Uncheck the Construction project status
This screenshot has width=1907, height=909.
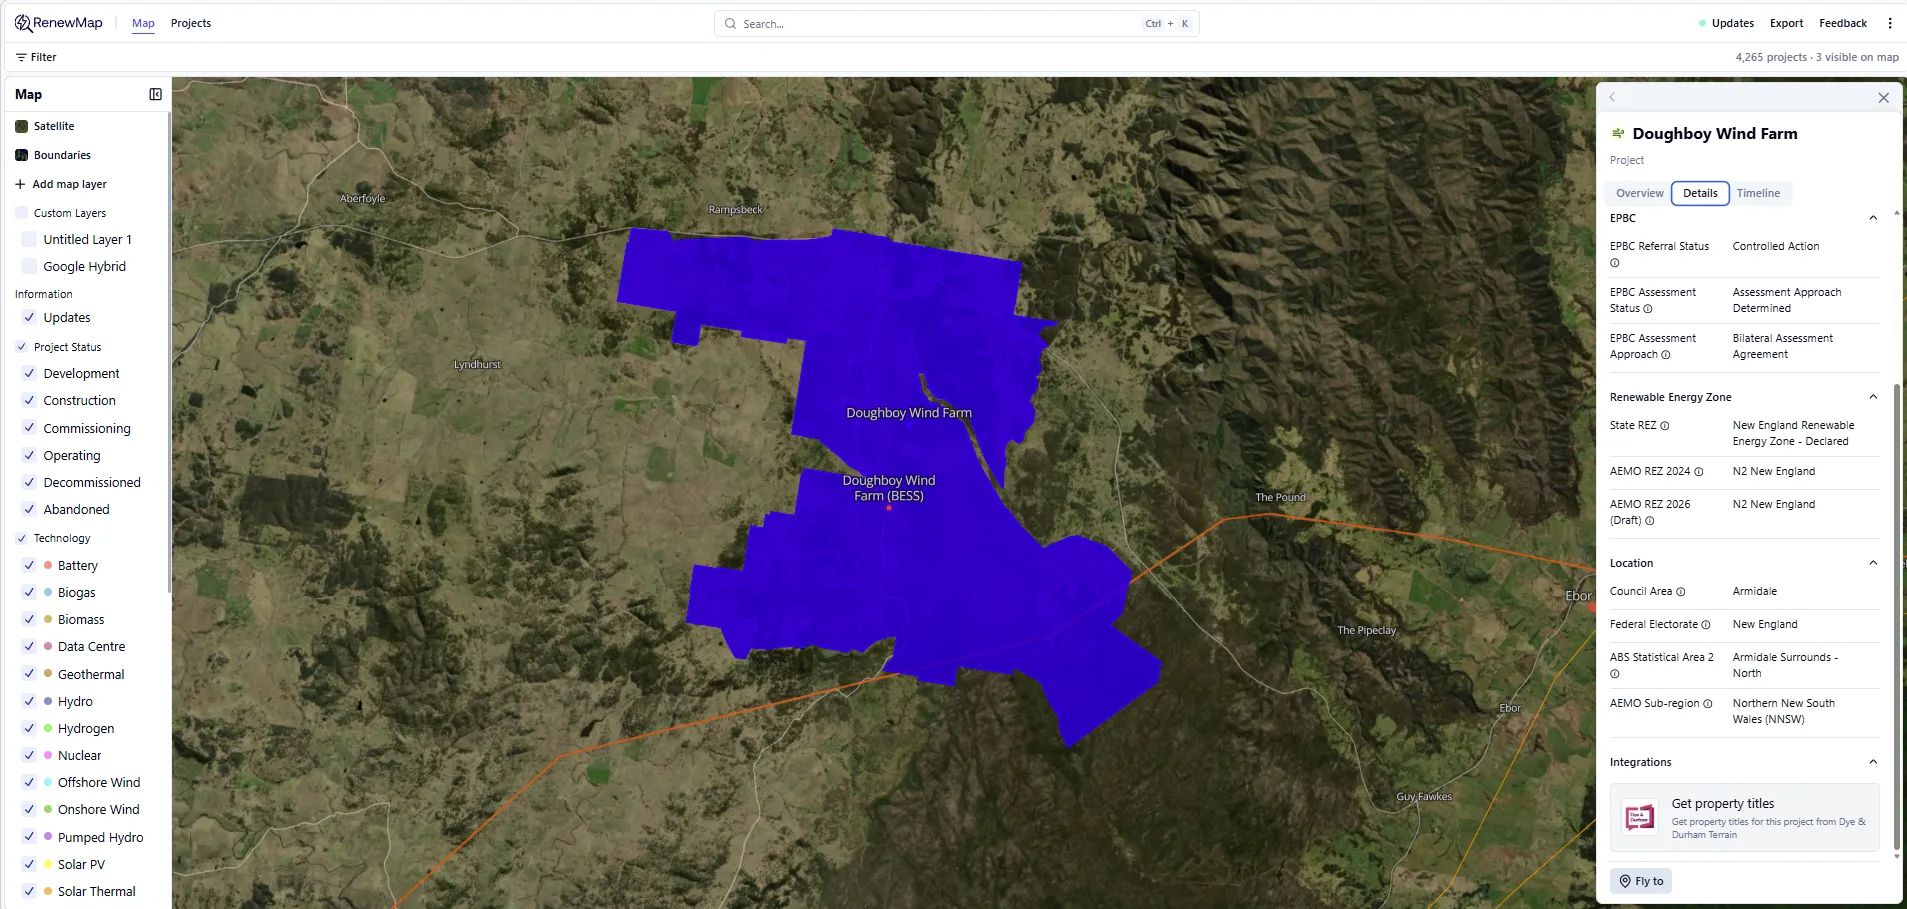click(x=29, y=400)
